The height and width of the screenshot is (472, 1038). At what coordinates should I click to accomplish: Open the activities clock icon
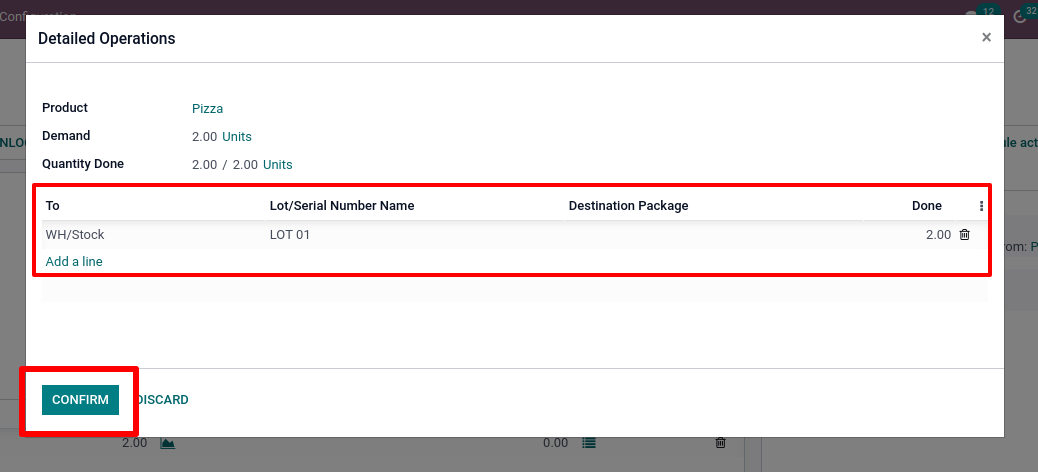pyautogui.click(x=1020, y=16)
